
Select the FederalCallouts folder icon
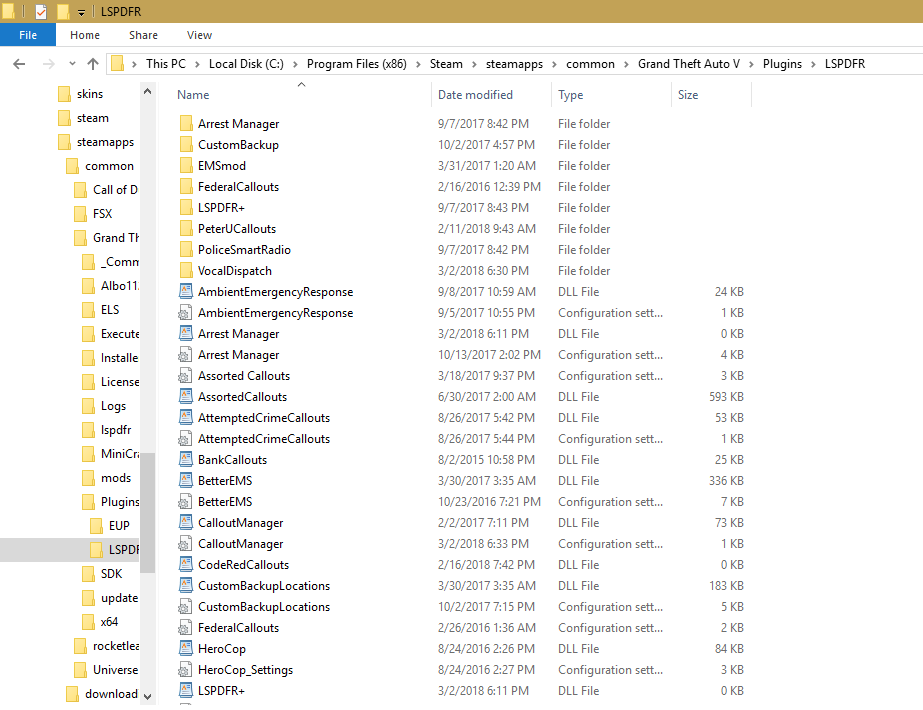coord(185,186)
